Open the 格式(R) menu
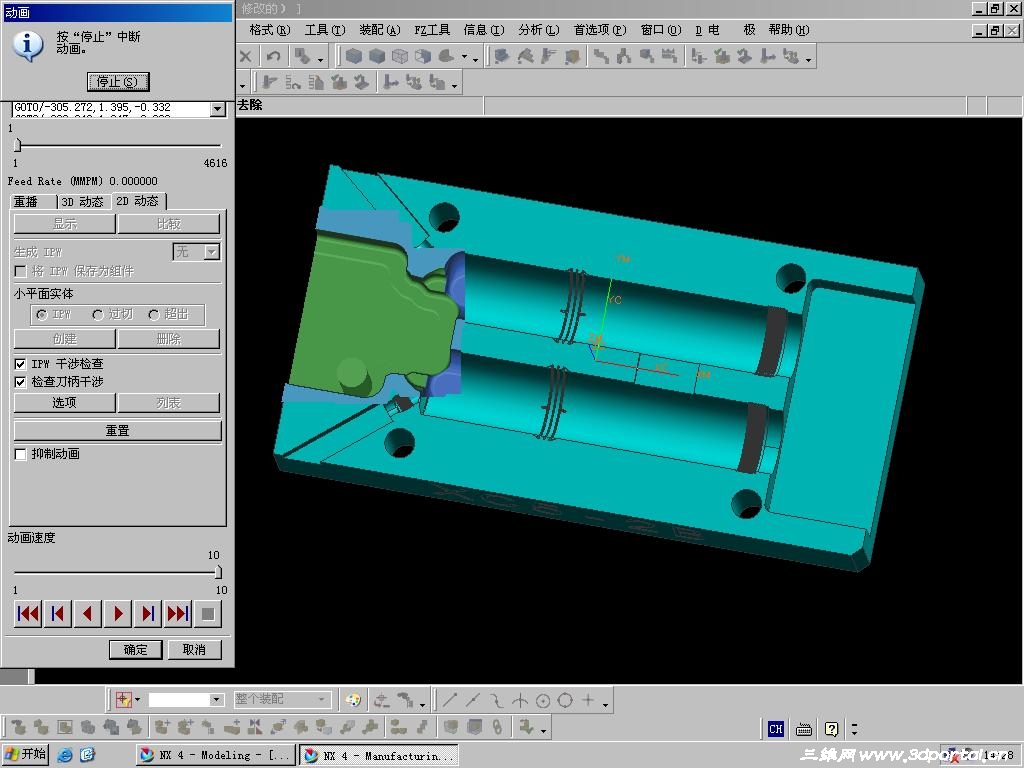 (270, 30)
